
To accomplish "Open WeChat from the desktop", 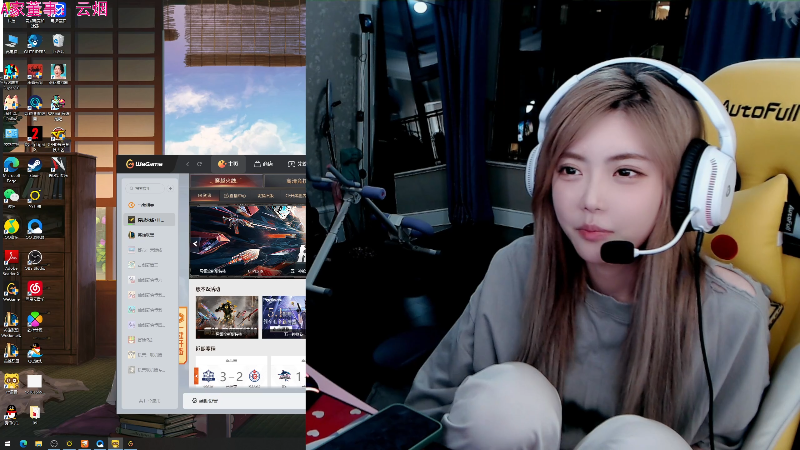I will click(11, 198).
